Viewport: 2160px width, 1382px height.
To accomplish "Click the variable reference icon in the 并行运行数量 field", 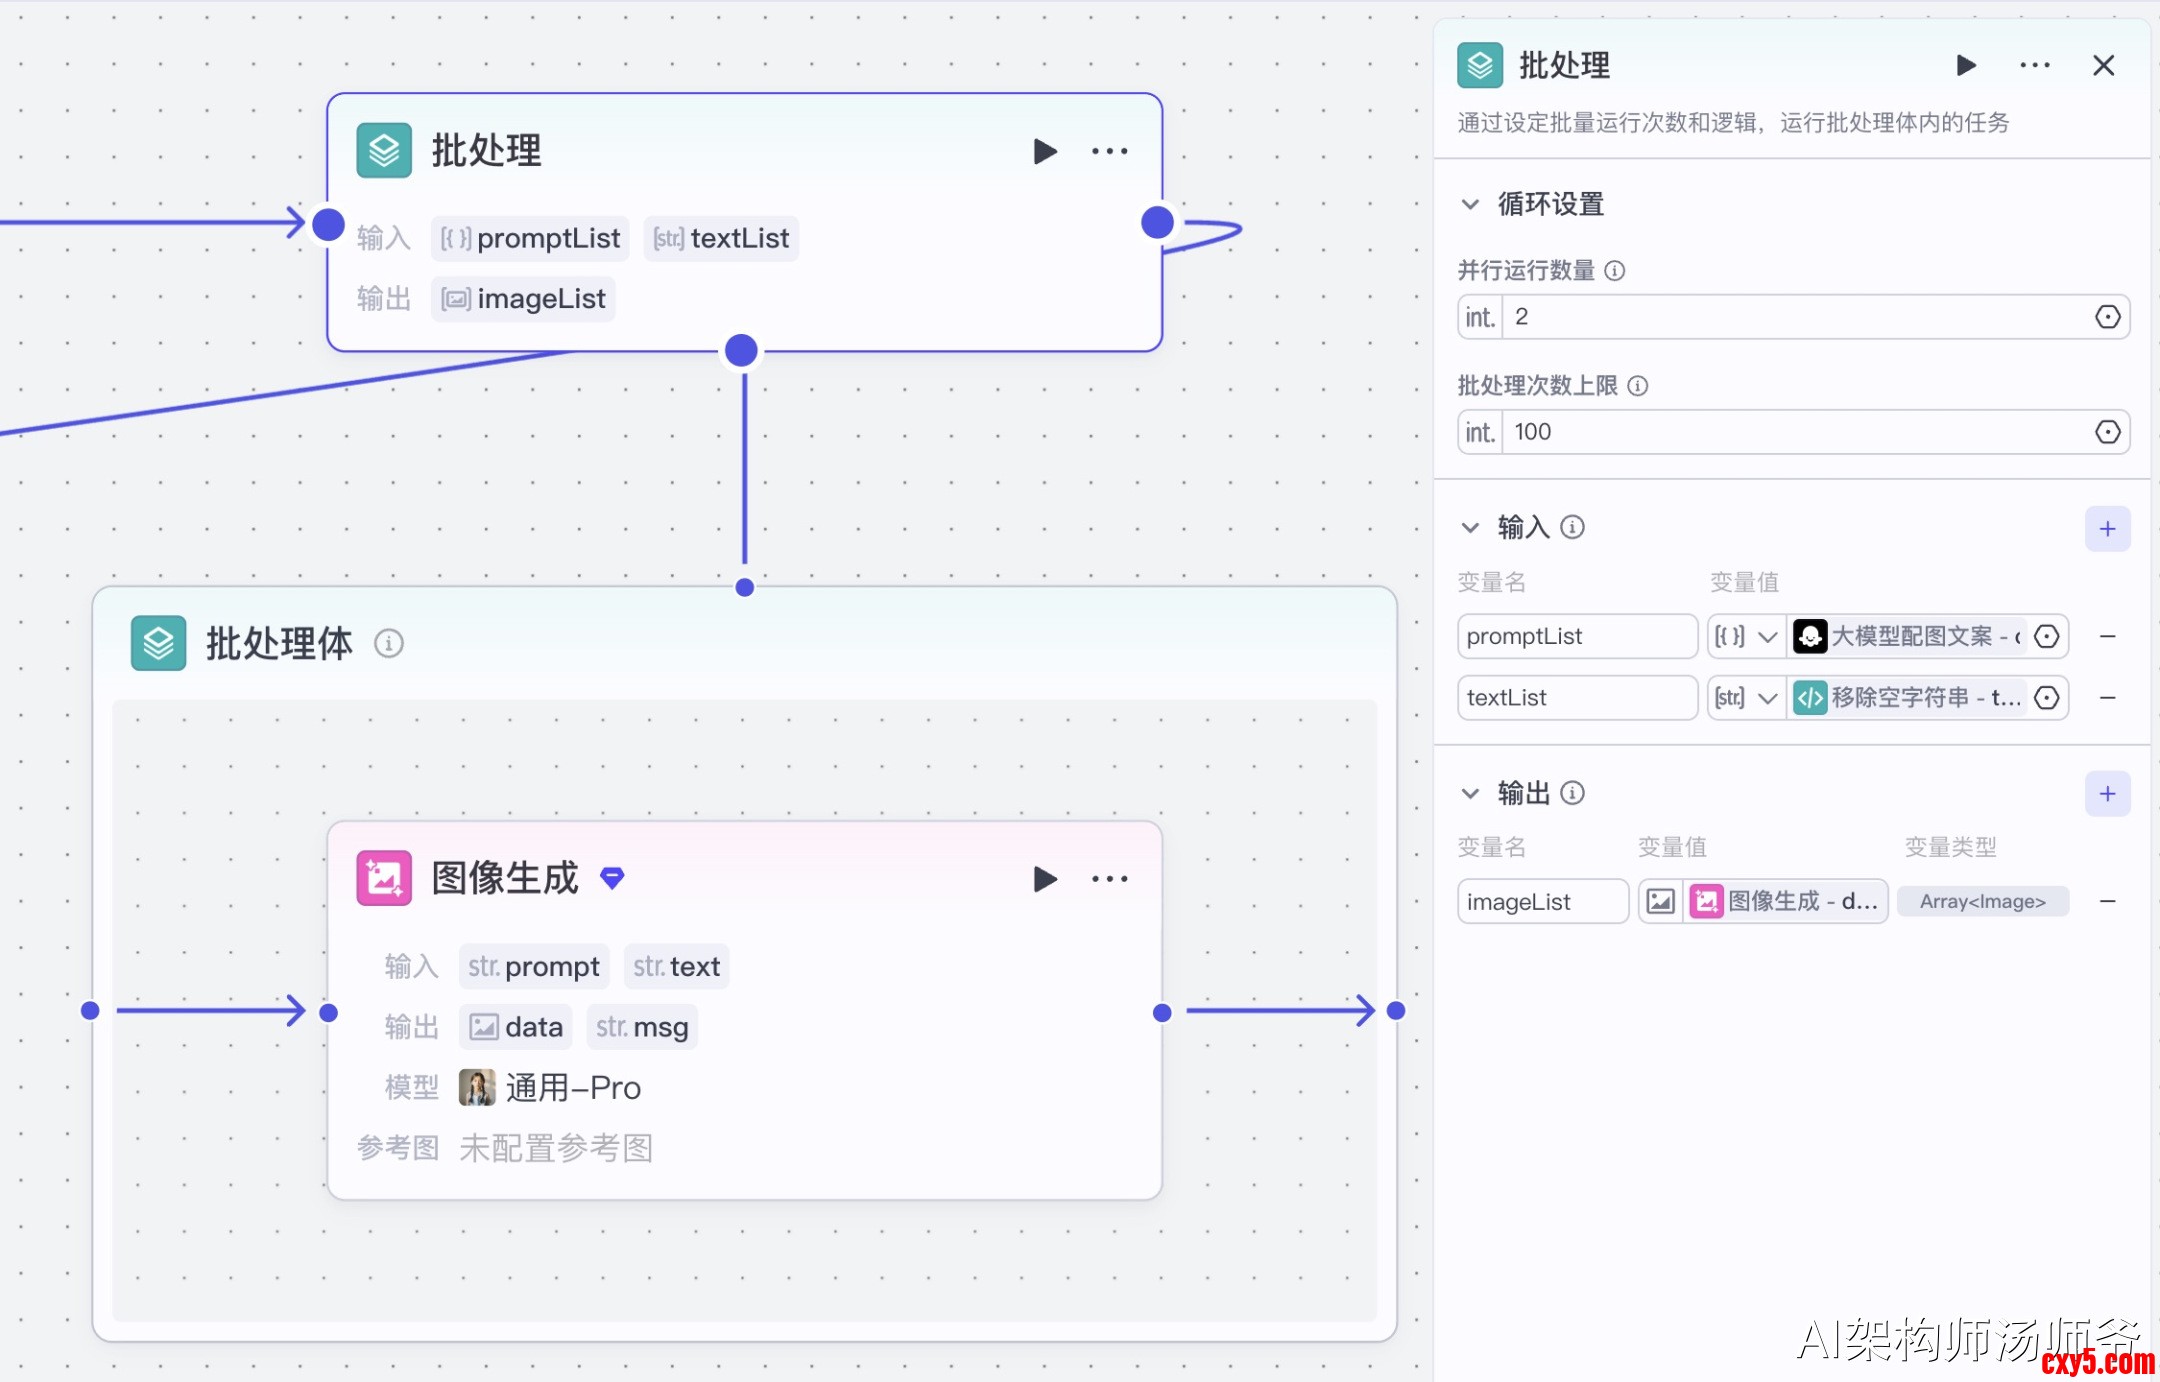I will click(2107, 317).
